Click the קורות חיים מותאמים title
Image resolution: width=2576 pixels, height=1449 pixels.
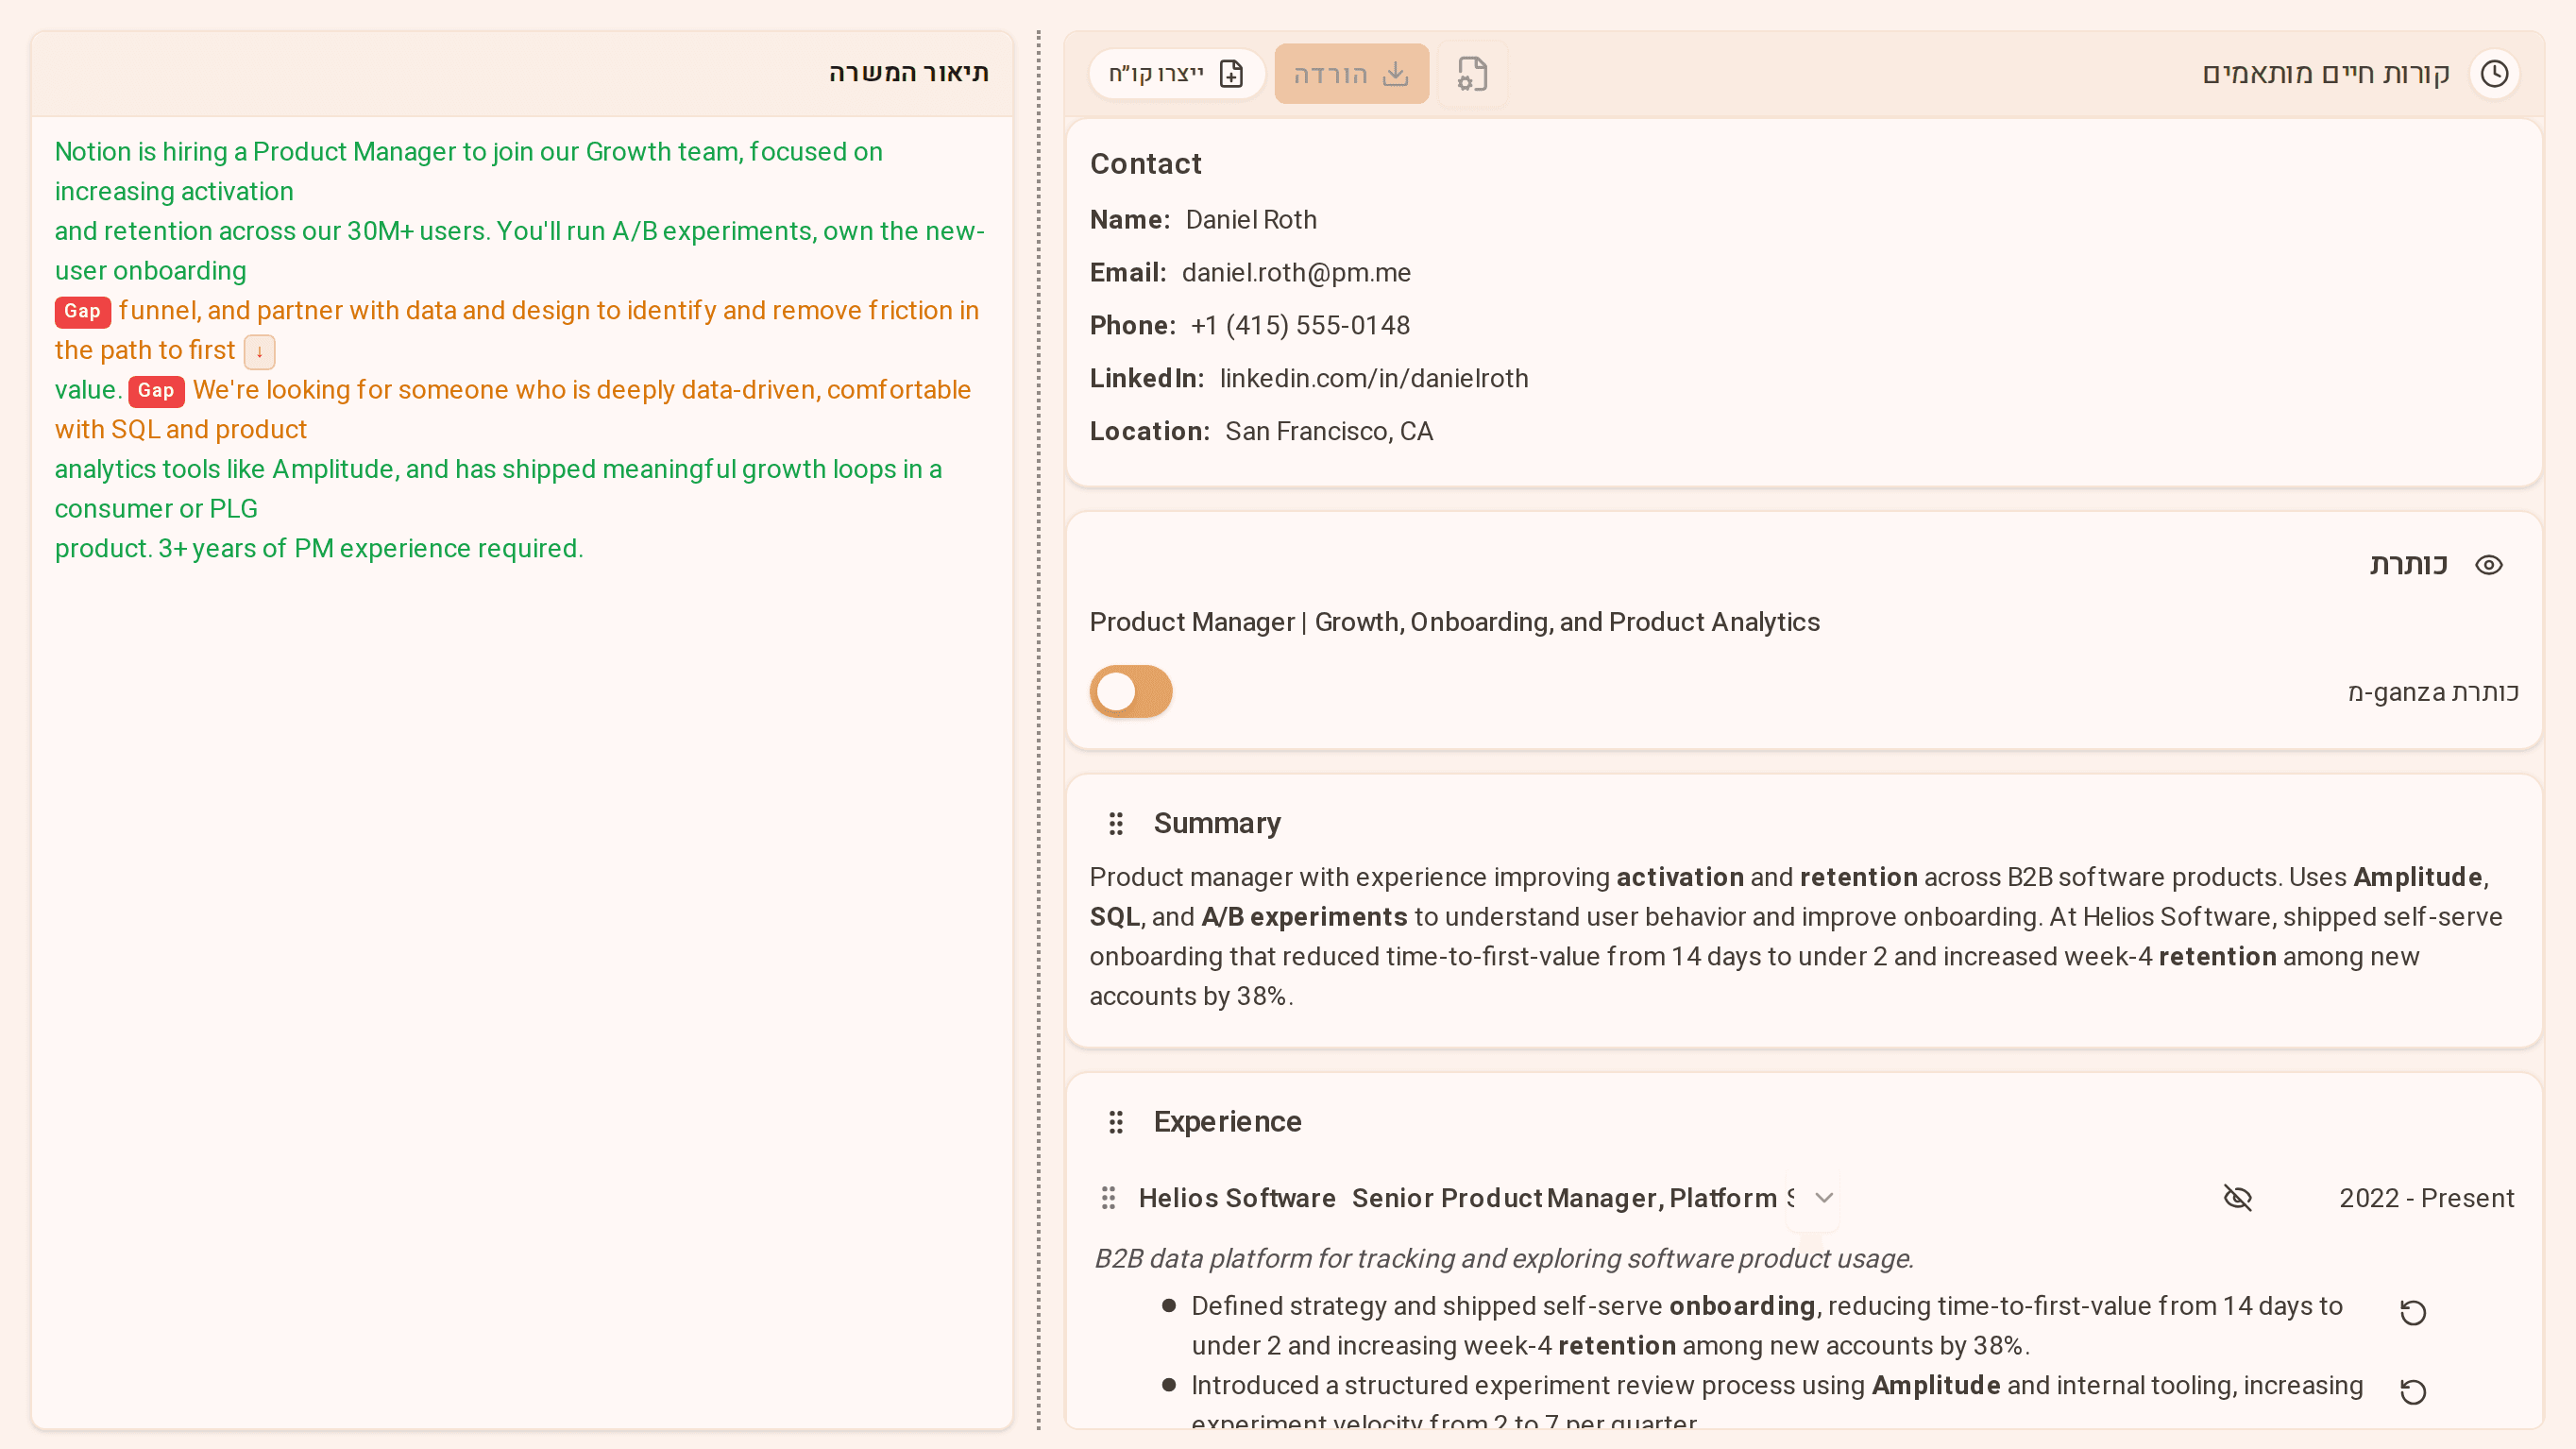[x=2326, y=74]
